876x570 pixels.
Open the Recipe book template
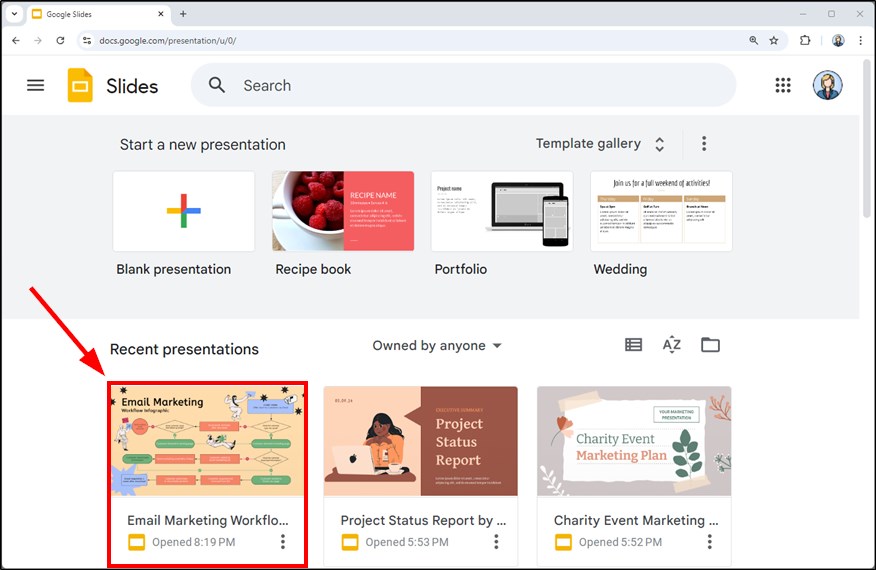click(x=343, y=211)
